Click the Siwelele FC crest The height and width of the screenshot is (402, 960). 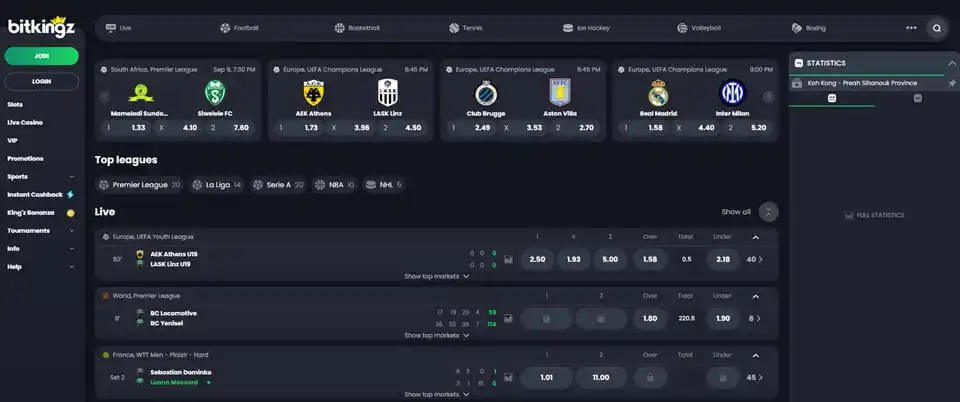click(215, 93)
